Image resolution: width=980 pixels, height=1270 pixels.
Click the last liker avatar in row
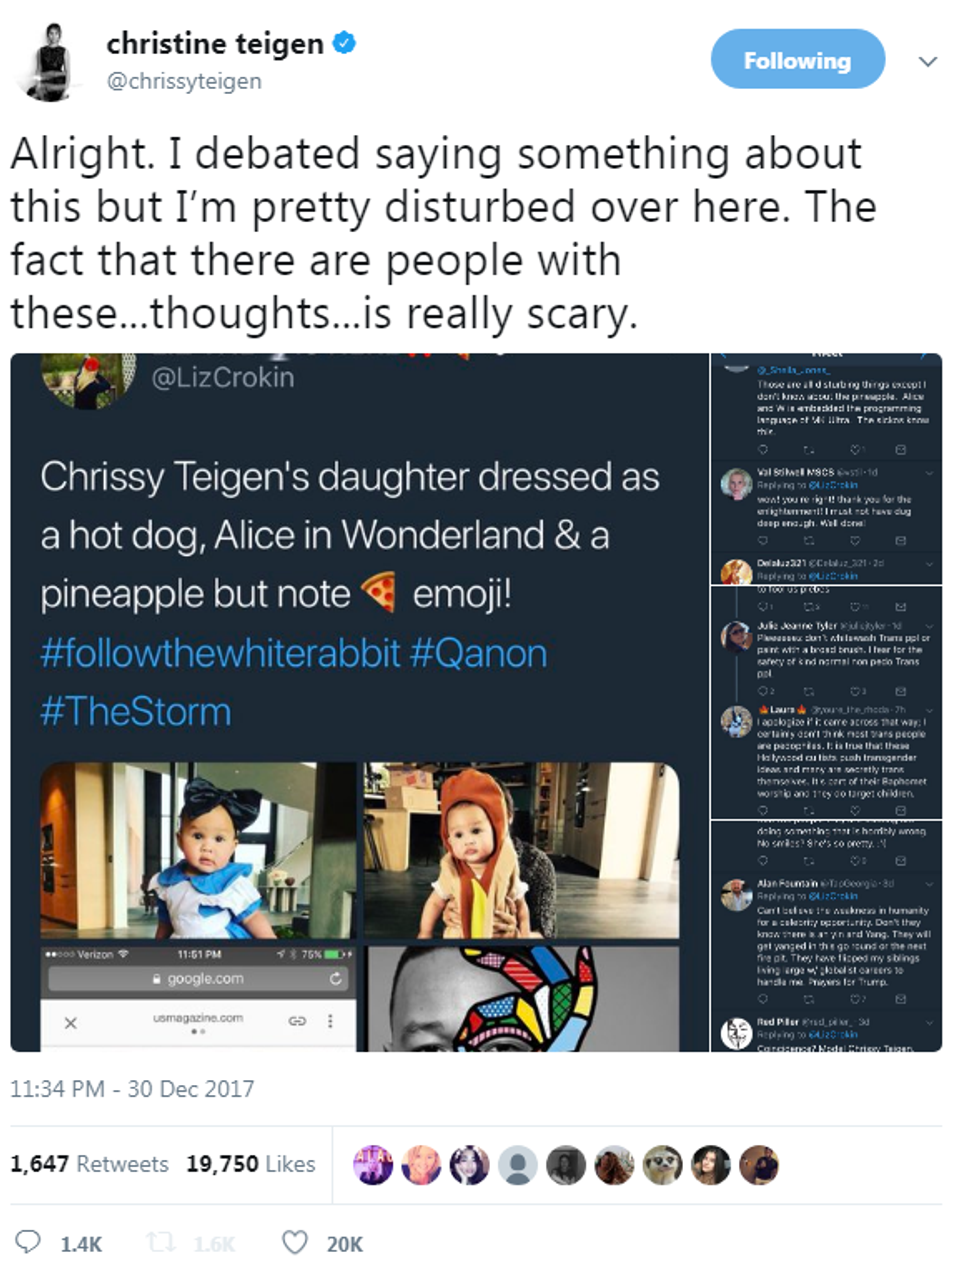tap(759, 1165)
